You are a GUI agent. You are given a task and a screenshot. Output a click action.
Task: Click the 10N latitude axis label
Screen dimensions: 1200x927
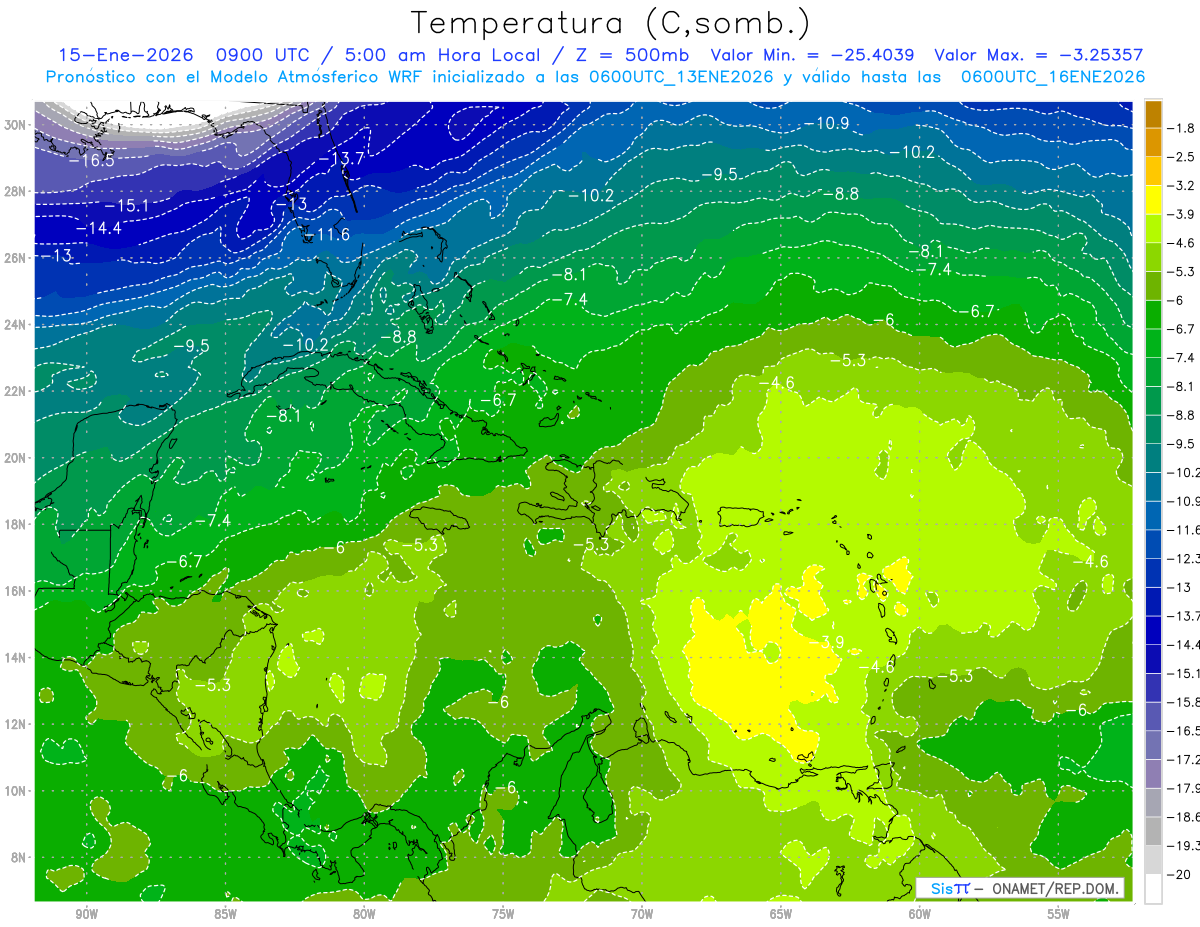click(x=16, y=790)
